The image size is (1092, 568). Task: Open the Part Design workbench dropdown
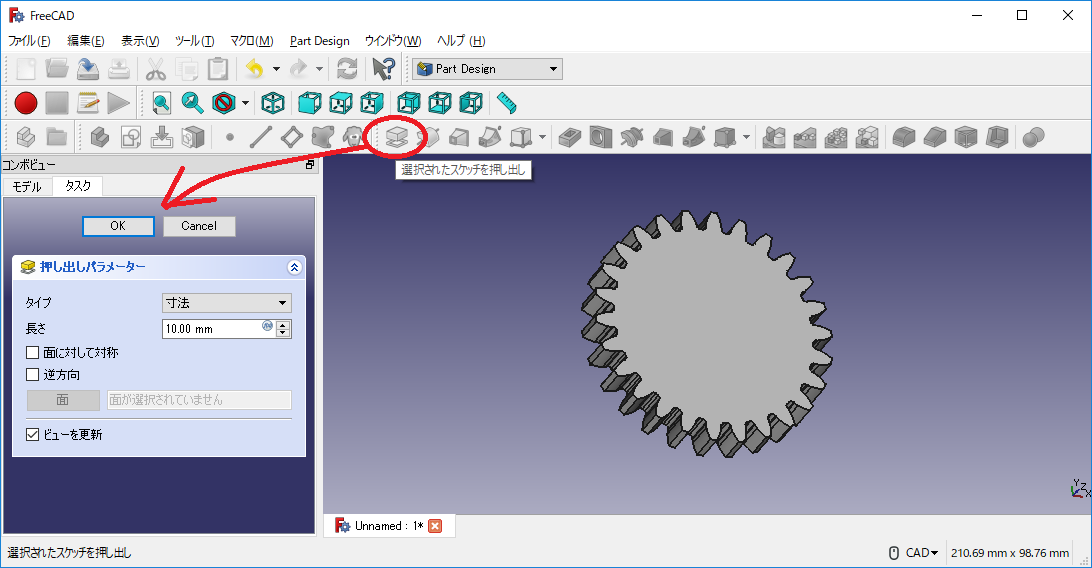[488, 69]
